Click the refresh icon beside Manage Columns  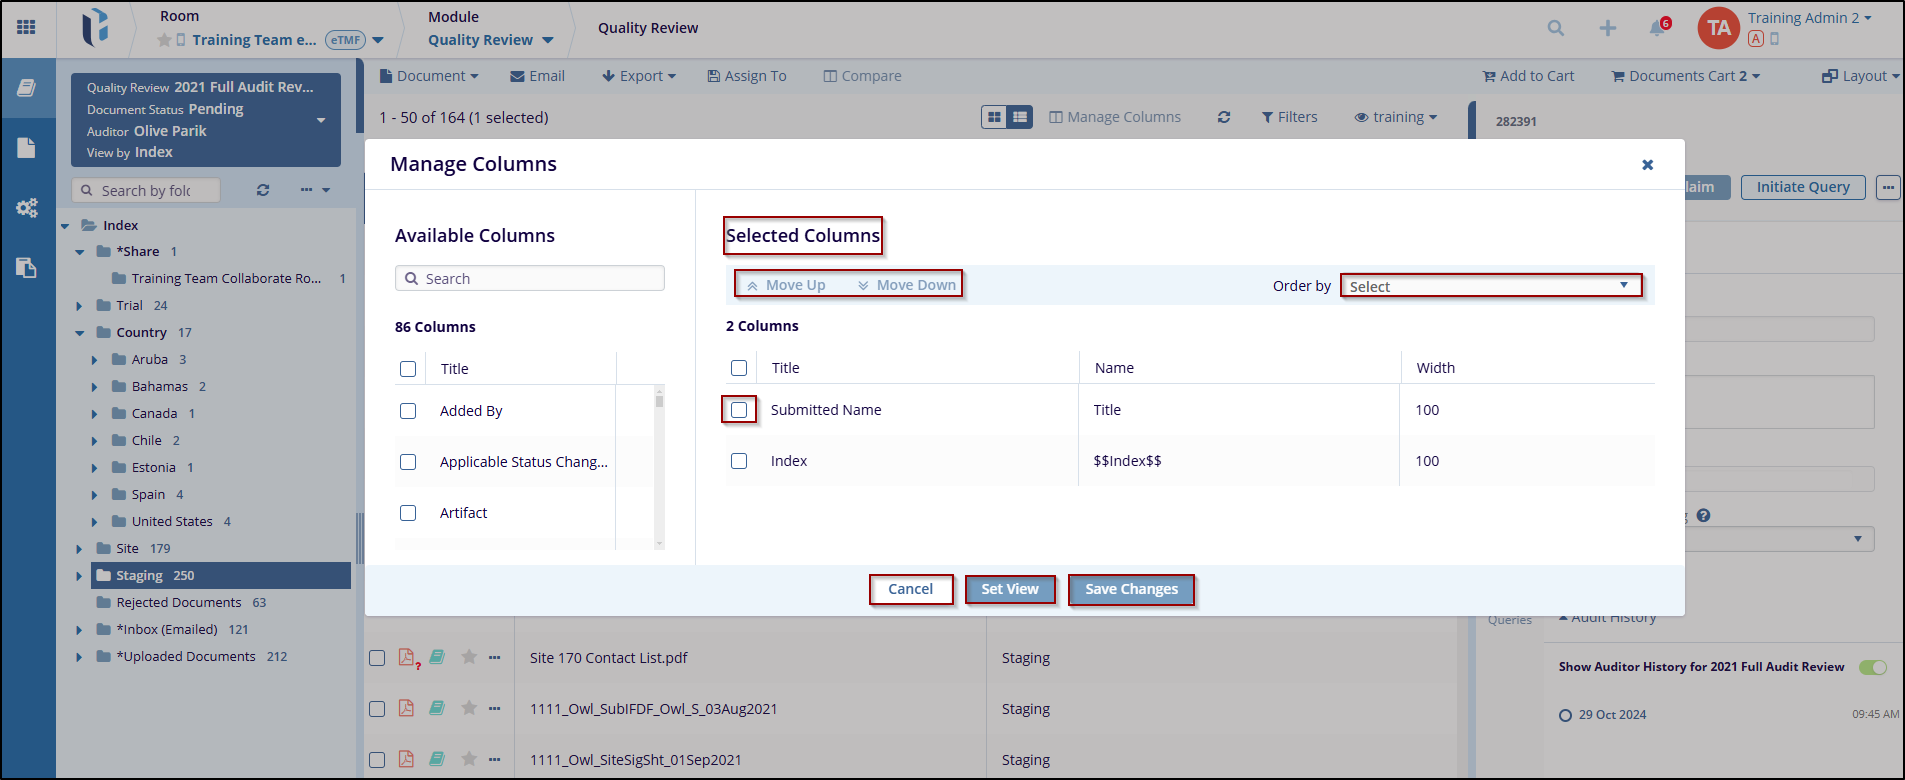click(1223, 117)
